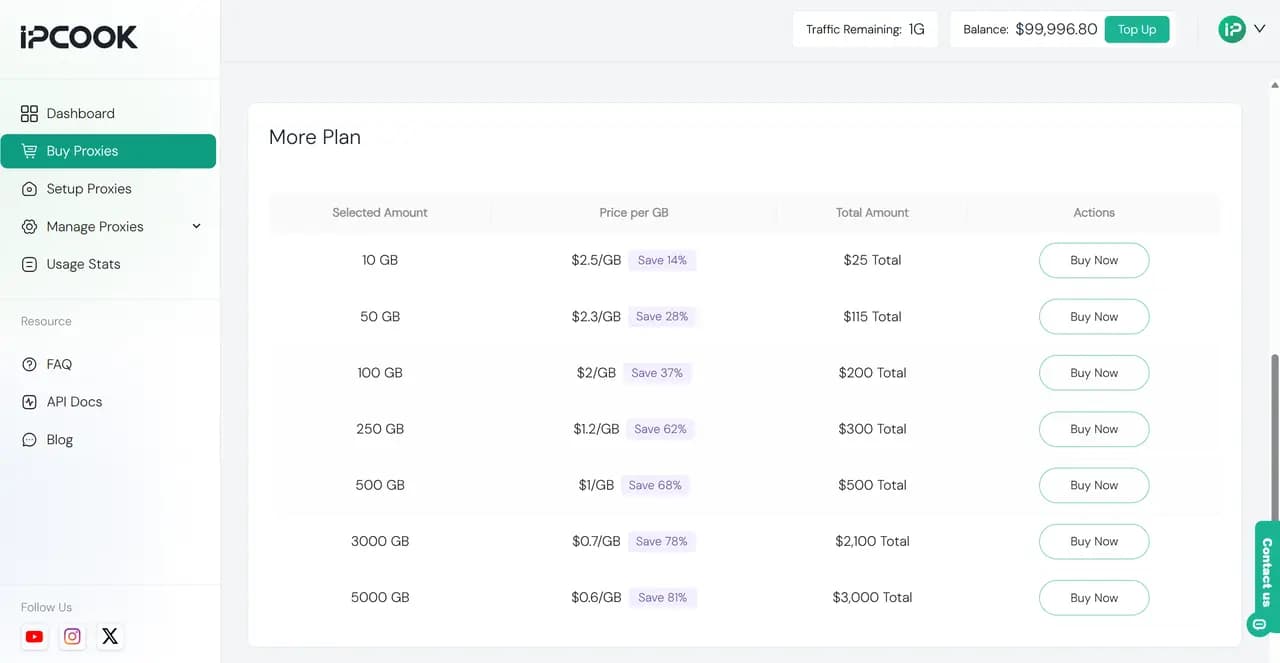Click the green IP profile avatar
Viewport: 1280px width, 663px height.
1231,29
